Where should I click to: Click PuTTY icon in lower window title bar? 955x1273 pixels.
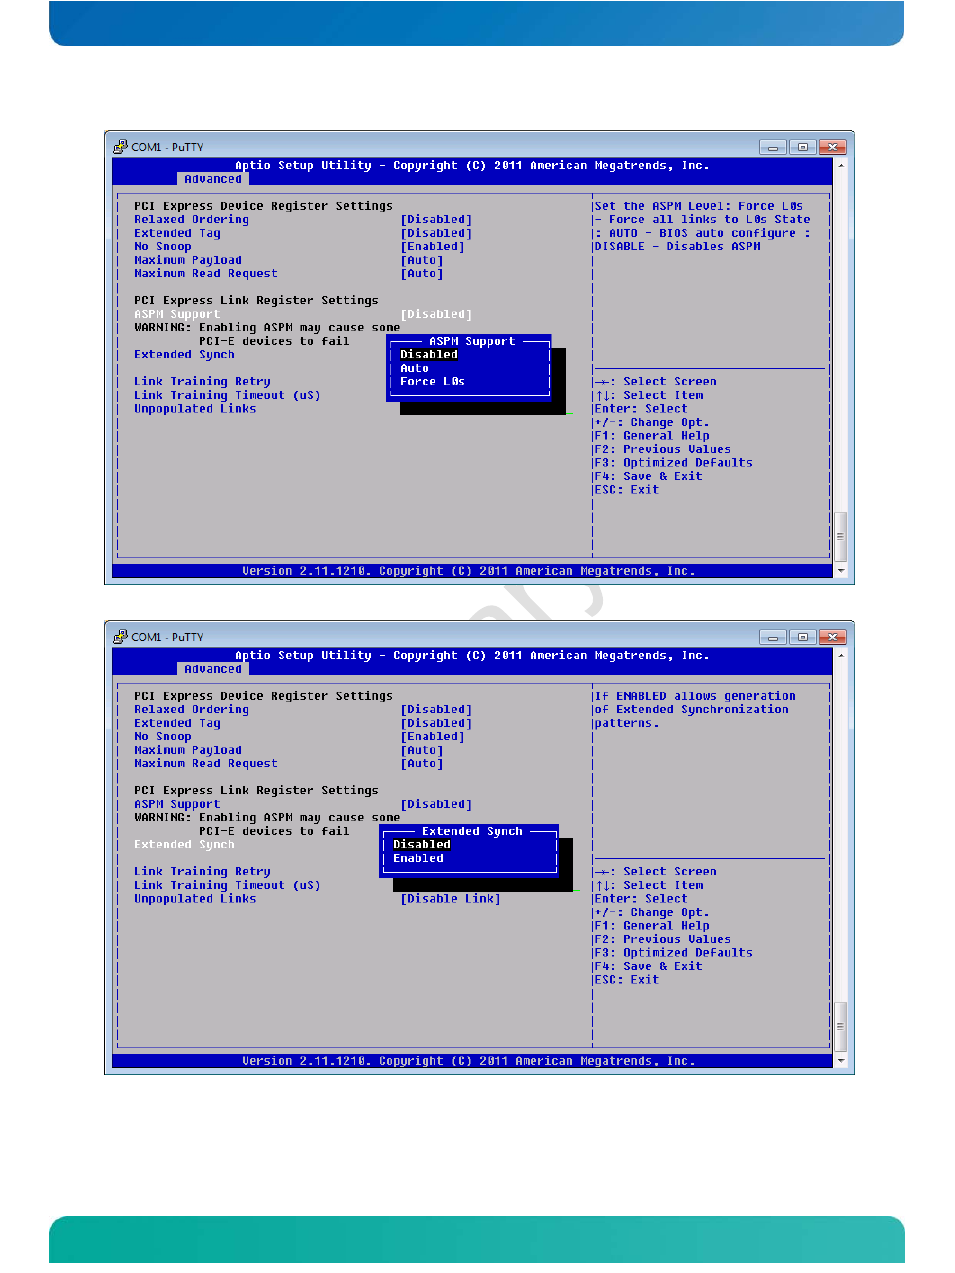point(120,637)
